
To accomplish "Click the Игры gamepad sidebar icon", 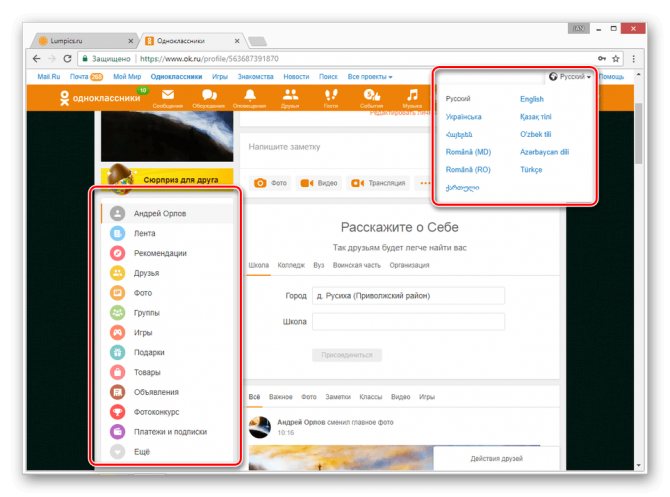I will coord(118,332).
